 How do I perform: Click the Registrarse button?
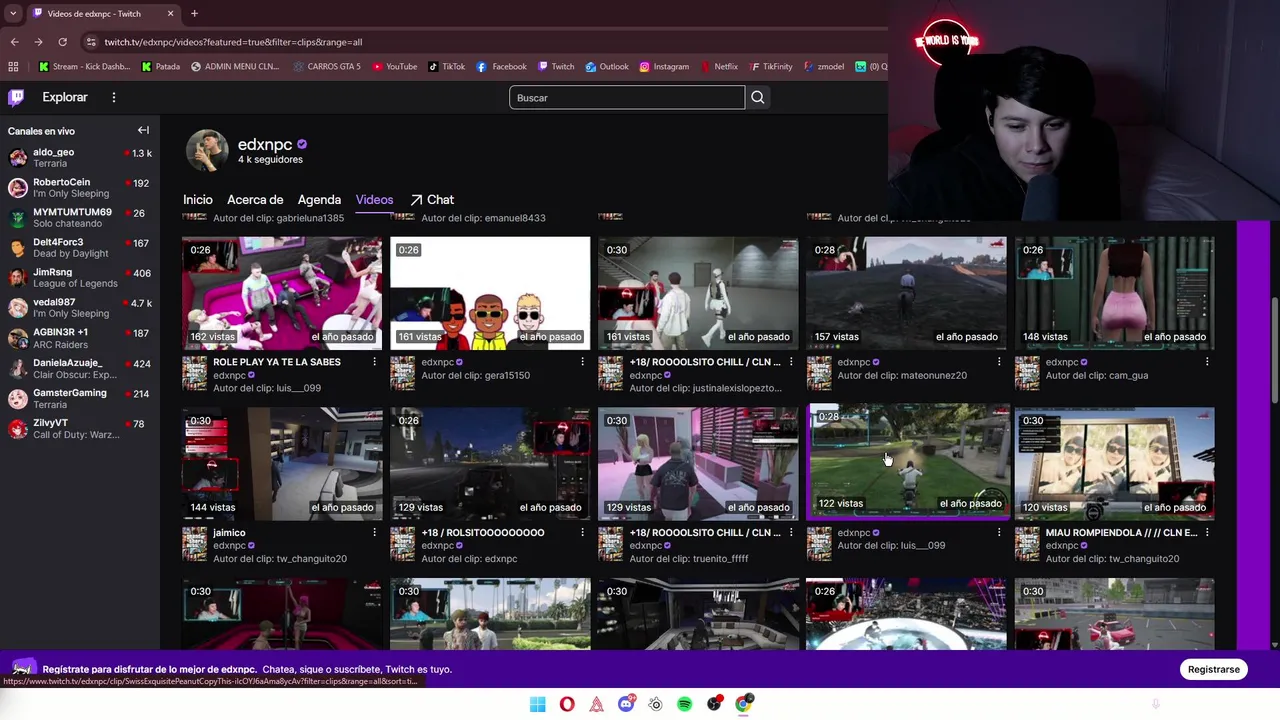pyautogui.click(x=1213, y=669)
